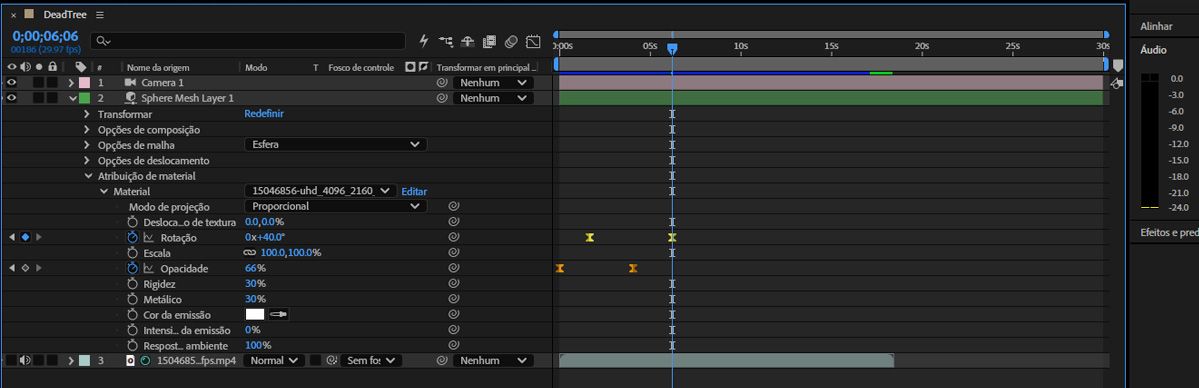This screenshot has width=1199, height=388.
Task: Click graph icon beside Rotação
Action: 148,237
